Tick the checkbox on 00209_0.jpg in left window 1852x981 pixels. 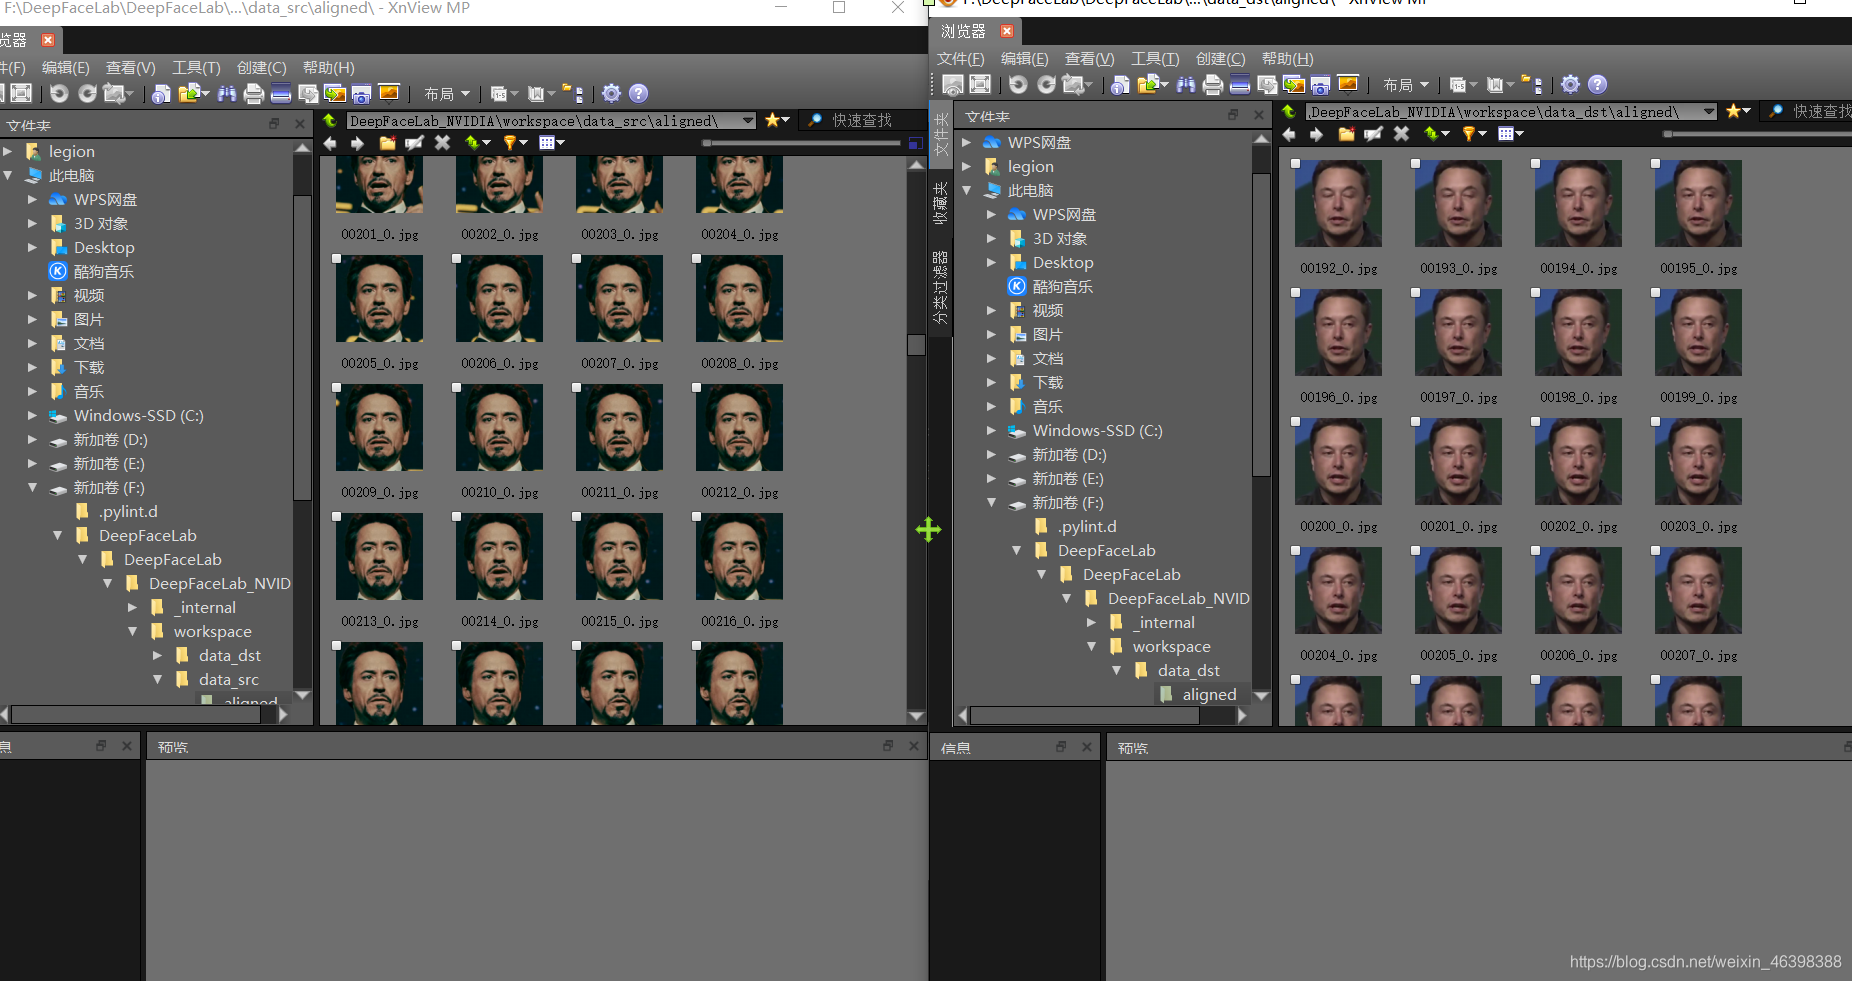point(337,388)
